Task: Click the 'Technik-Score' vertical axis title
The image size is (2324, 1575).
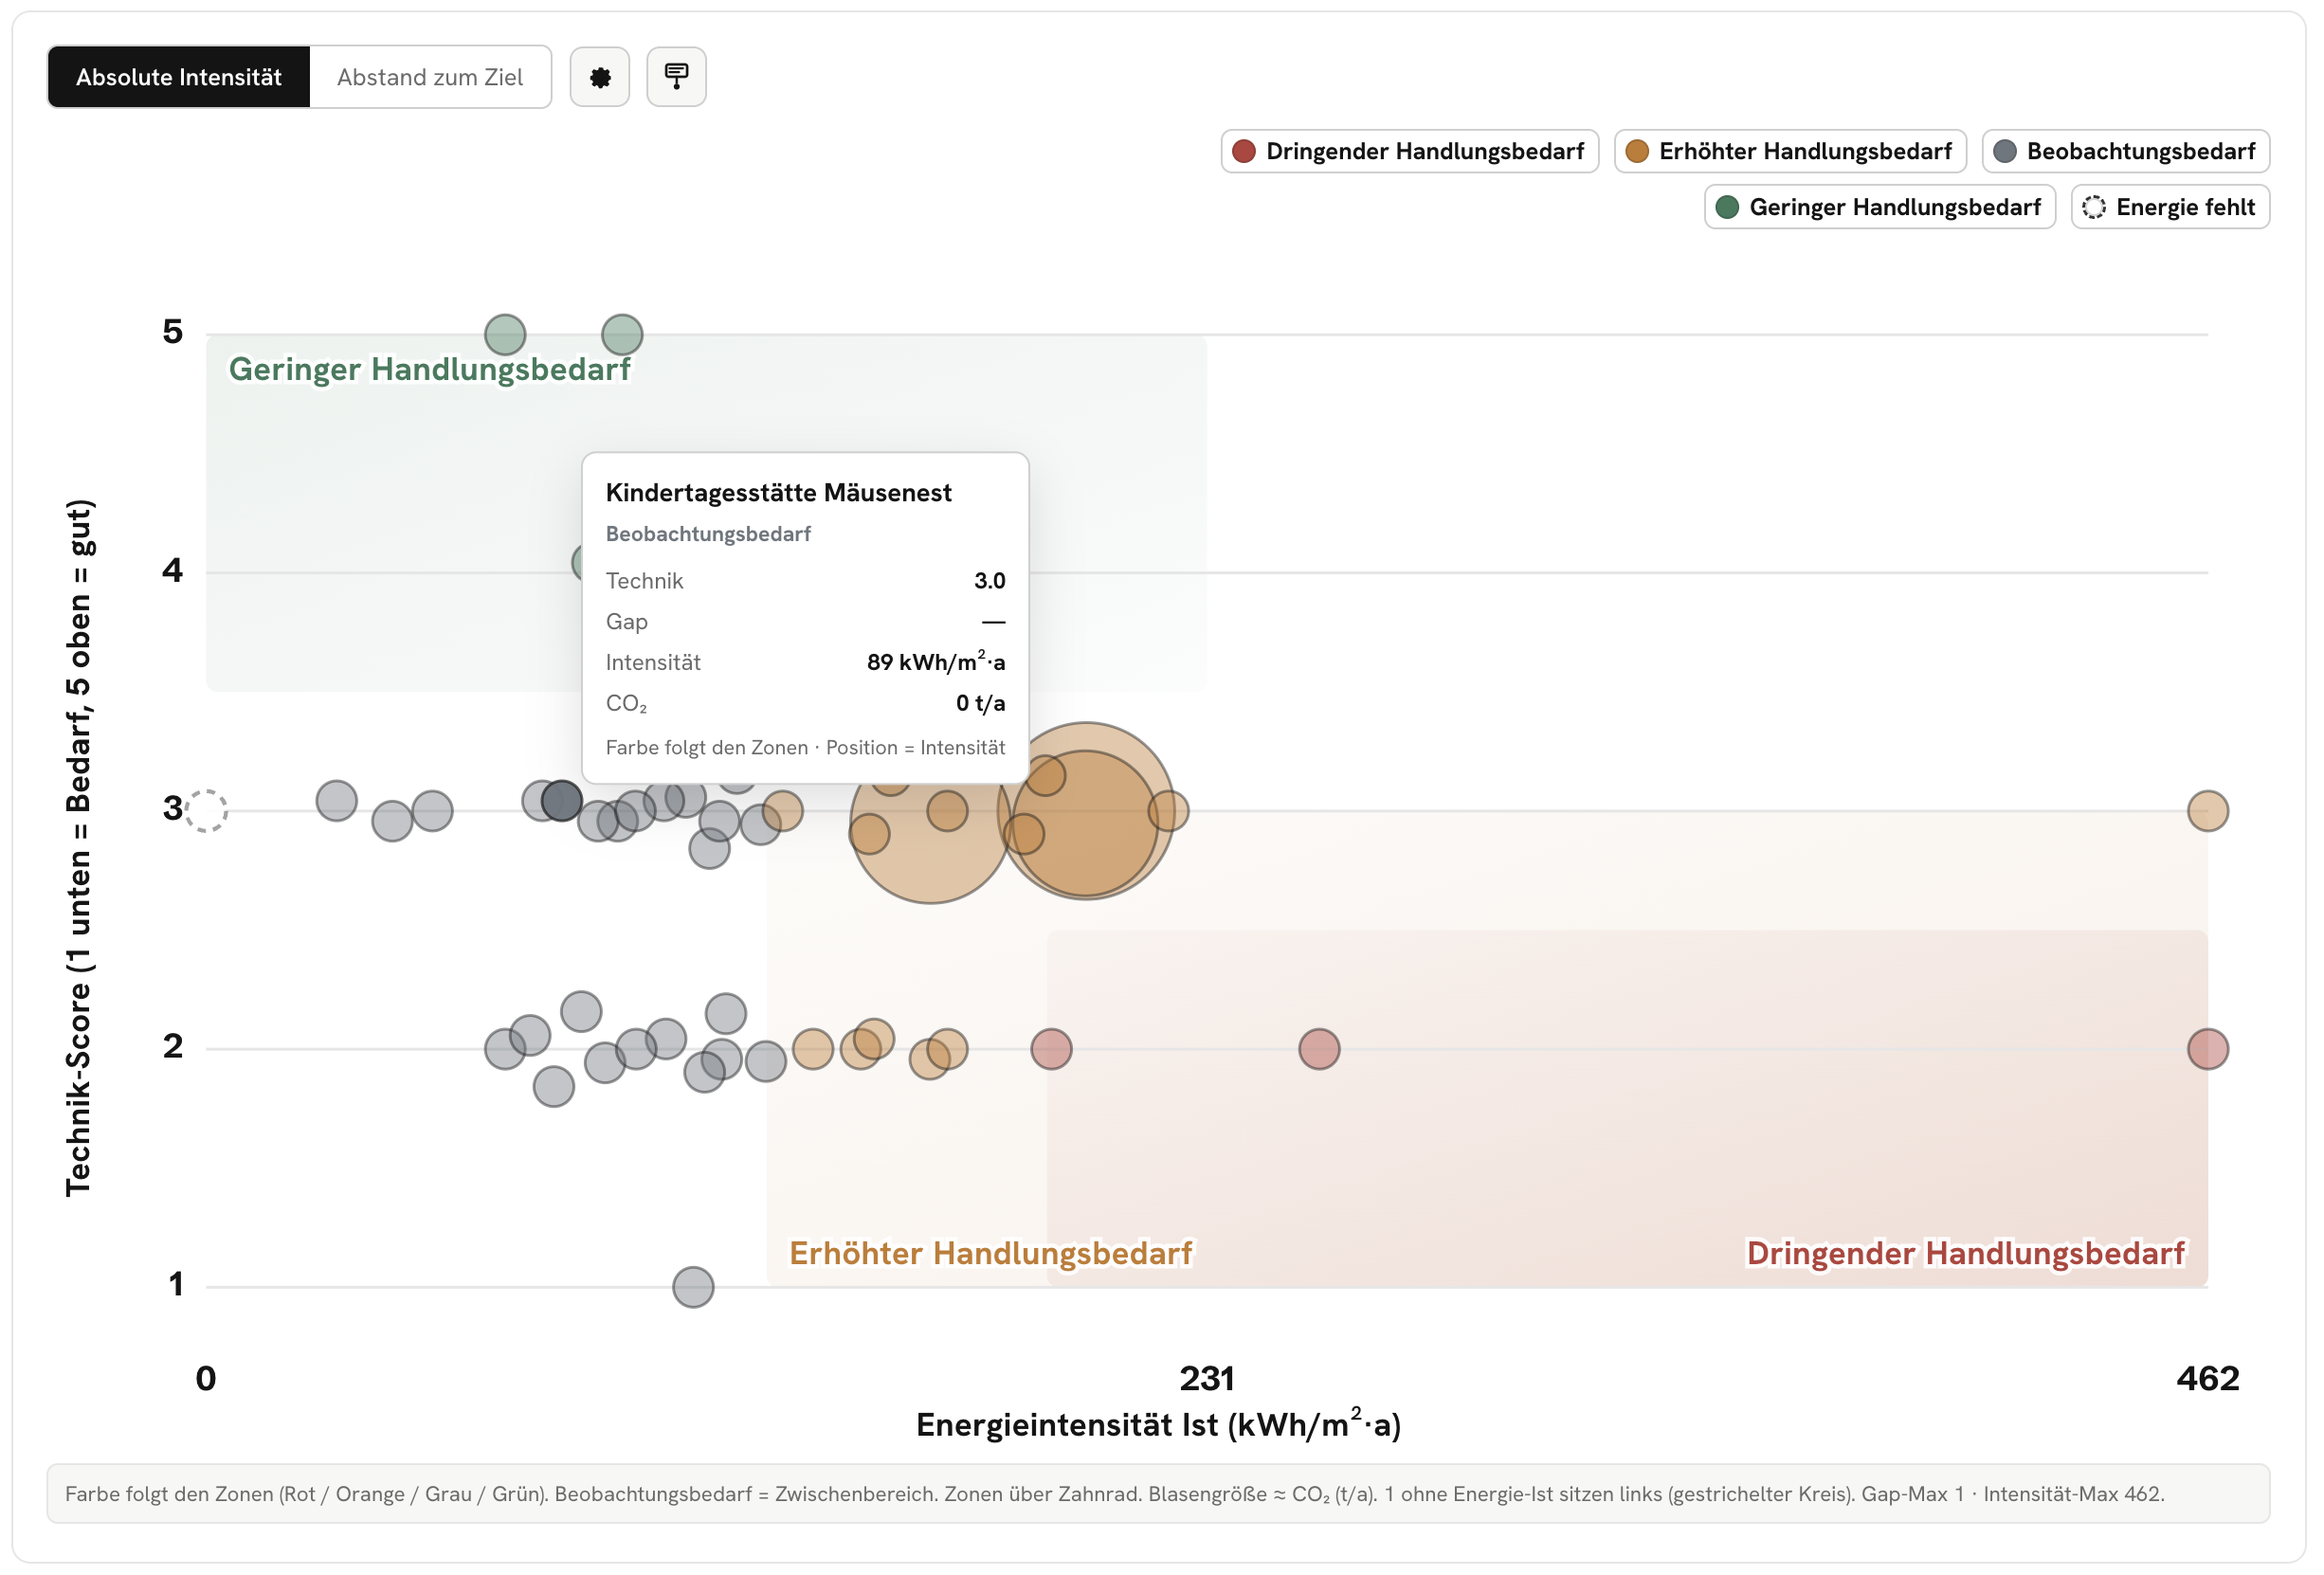Action: click(x=79, y=847)
